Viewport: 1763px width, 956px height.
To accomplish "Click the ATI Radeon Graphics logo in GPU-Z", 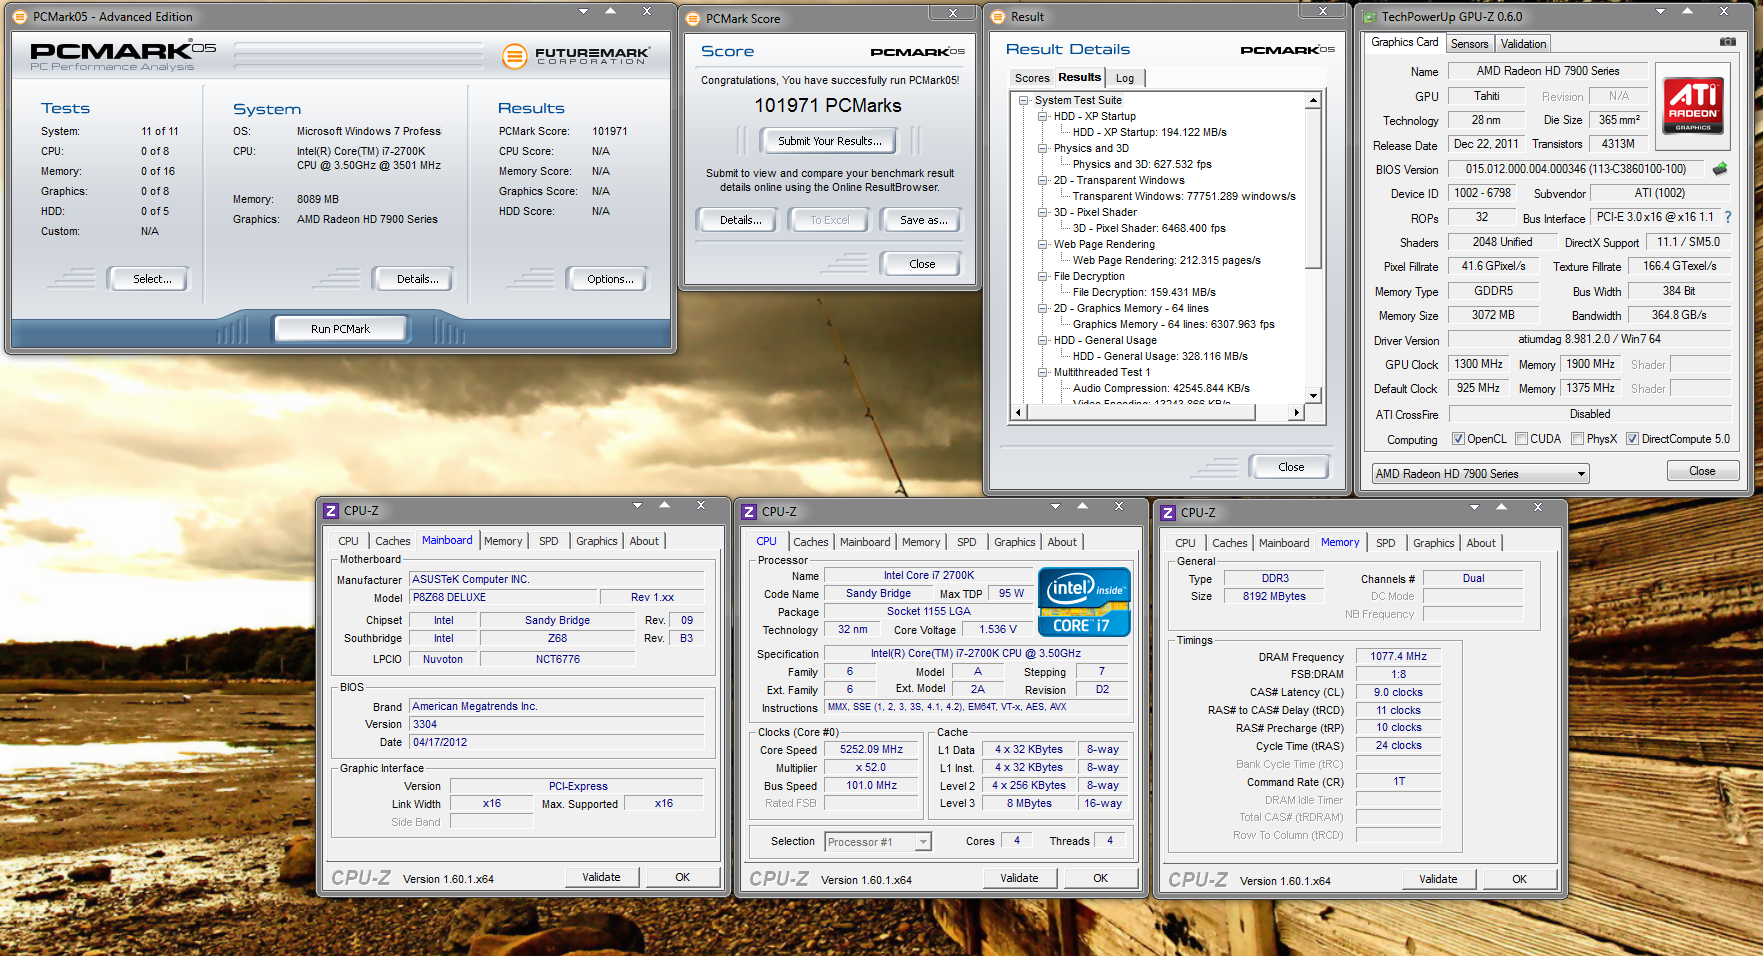I will click(x=1693, y=105).
